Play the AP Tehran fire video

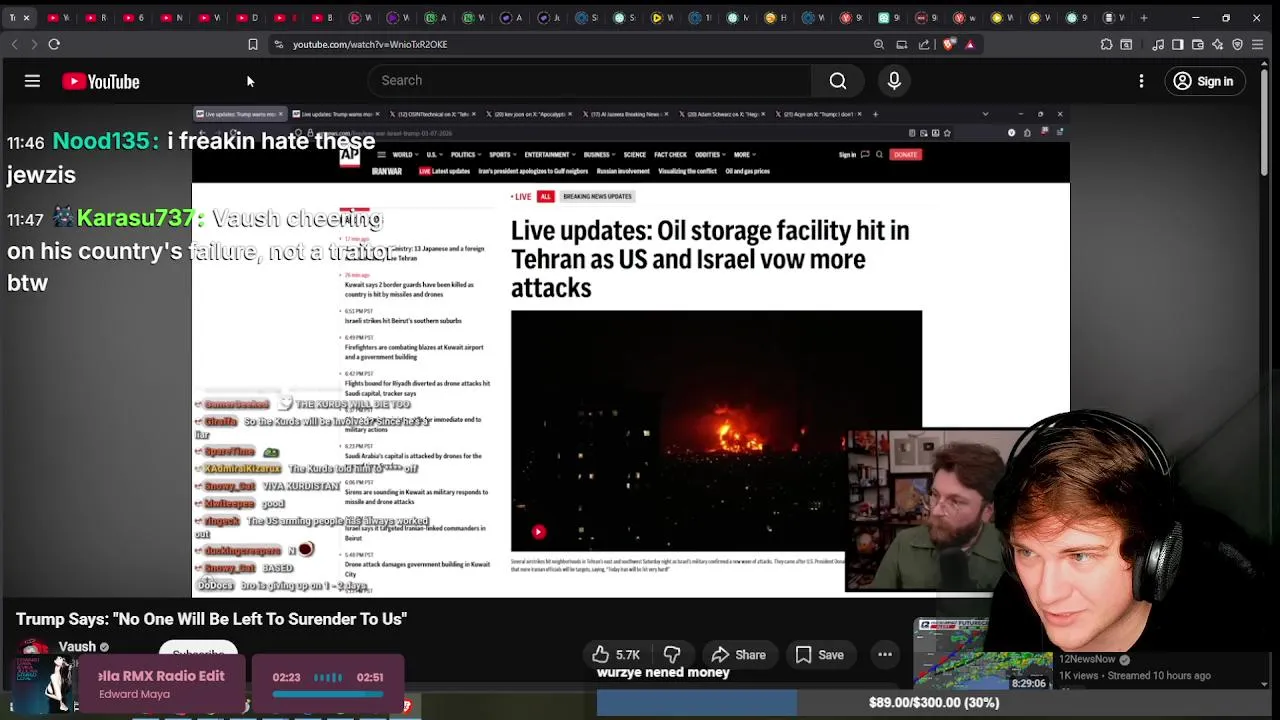tap(538, 532)
